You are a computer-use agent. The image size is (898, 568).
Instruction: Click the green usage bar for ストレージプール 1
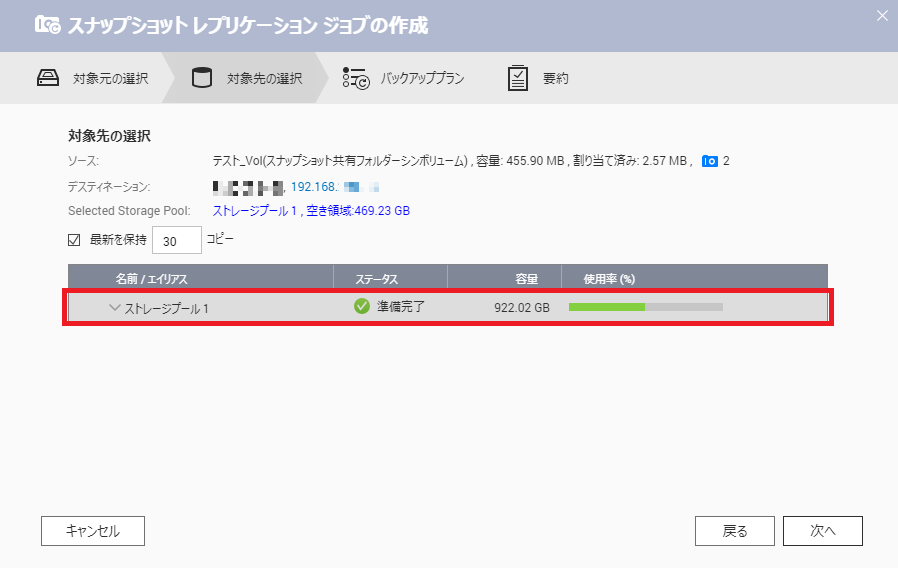(x=607, y=307)
